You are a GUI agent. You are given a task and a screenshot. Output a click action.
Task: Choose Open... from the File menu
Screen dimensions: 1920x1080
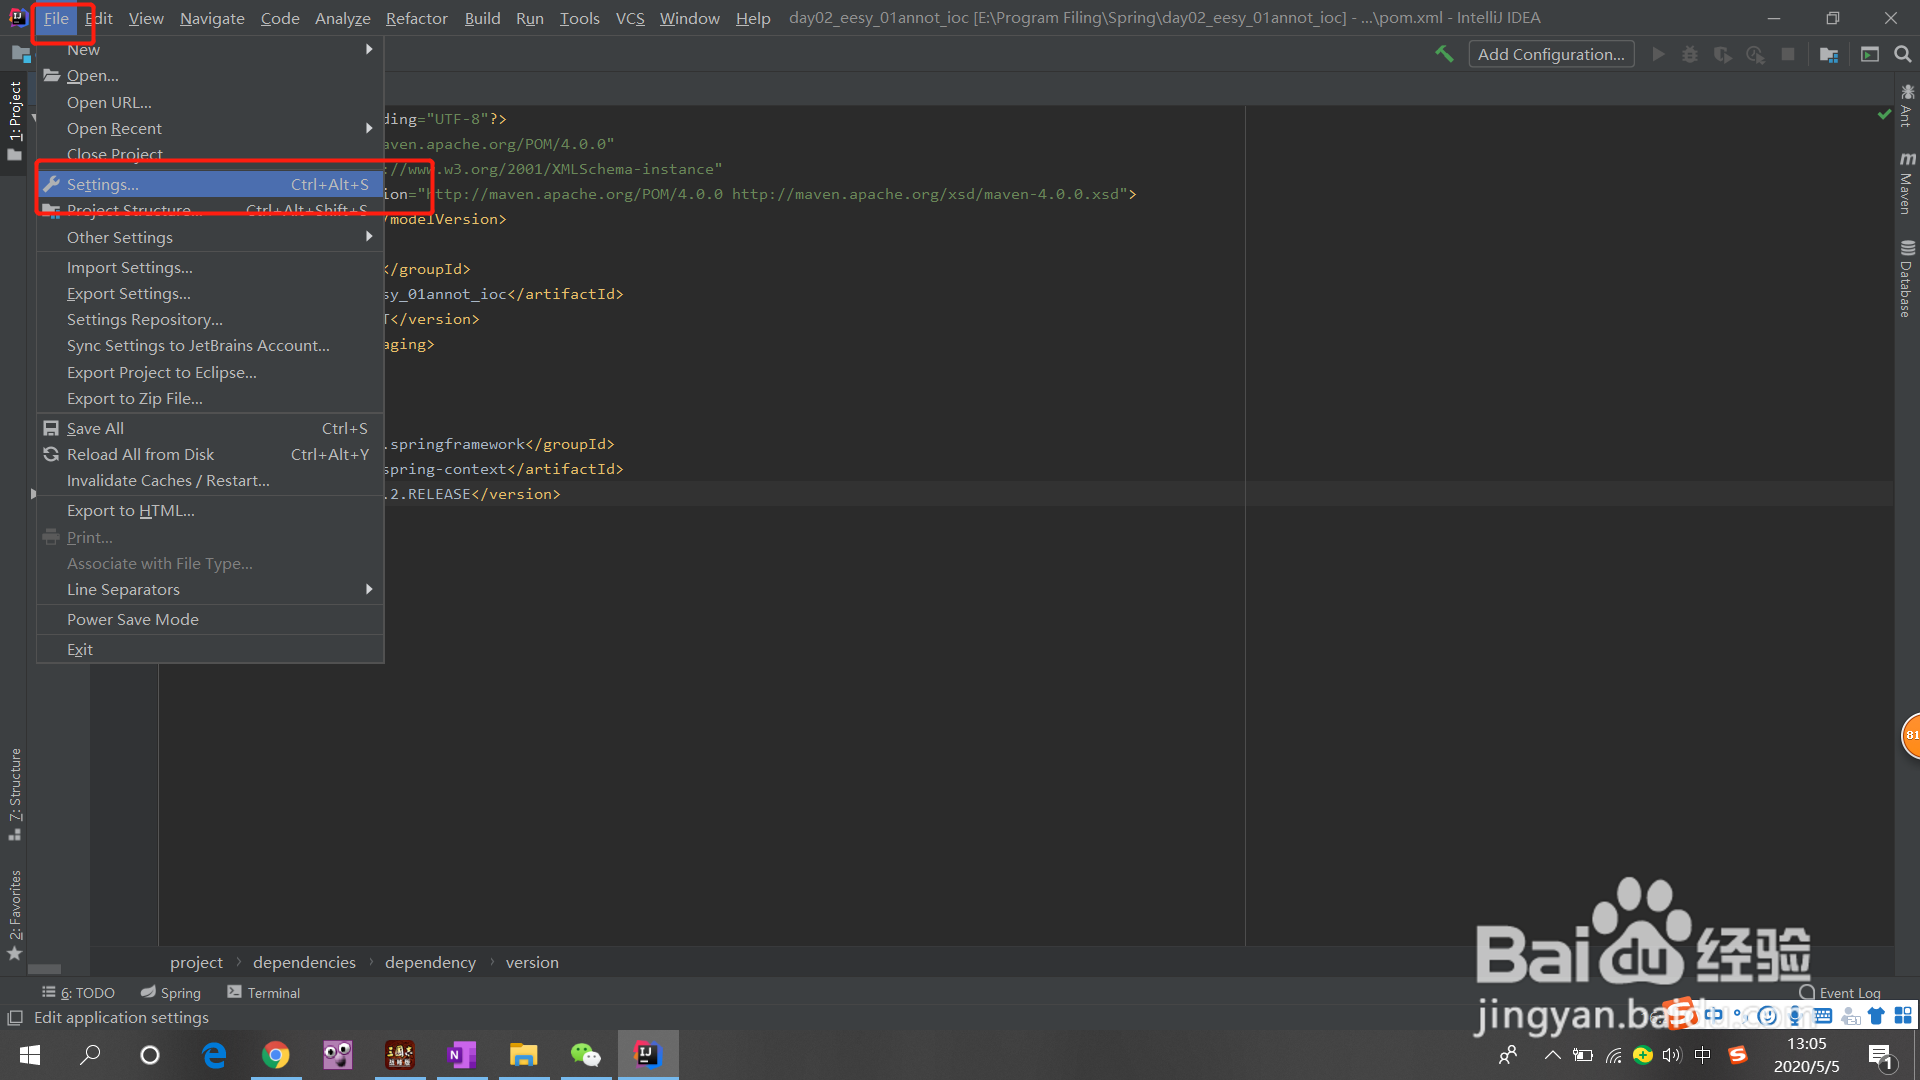pyautogui.click(x=210, y=75)
